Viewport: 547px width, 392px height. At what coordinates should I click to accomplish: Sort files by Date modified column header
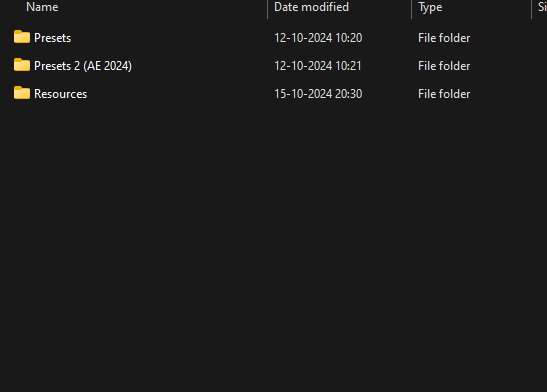[x=311, y=7]
